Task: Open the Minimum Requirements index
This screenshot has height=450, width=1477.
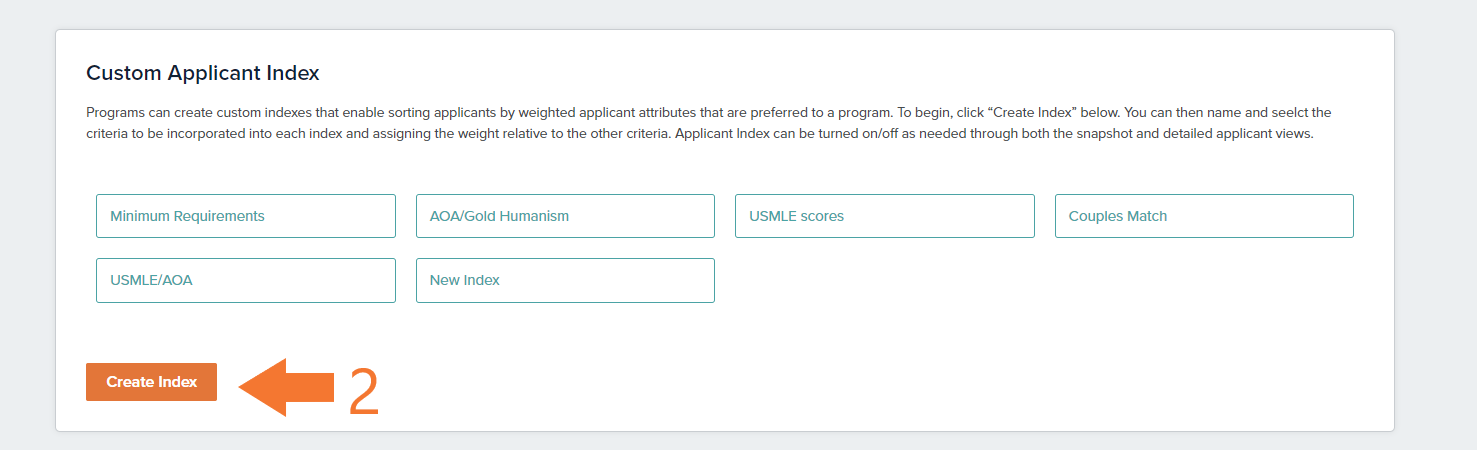Action: (x=246, y=216)
